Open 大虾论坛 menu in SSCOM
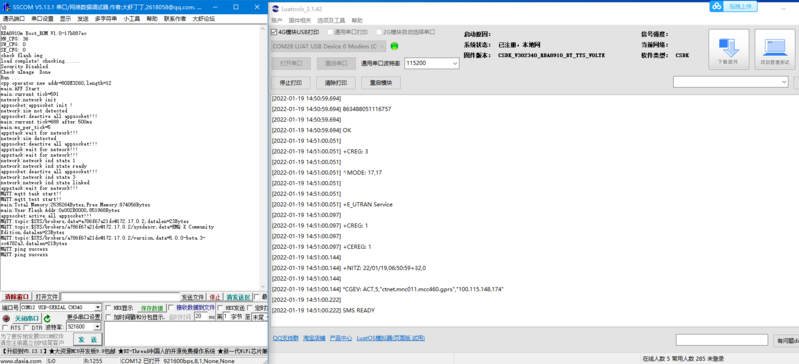Viewport: 799px width, 364px height. [203, 18]
